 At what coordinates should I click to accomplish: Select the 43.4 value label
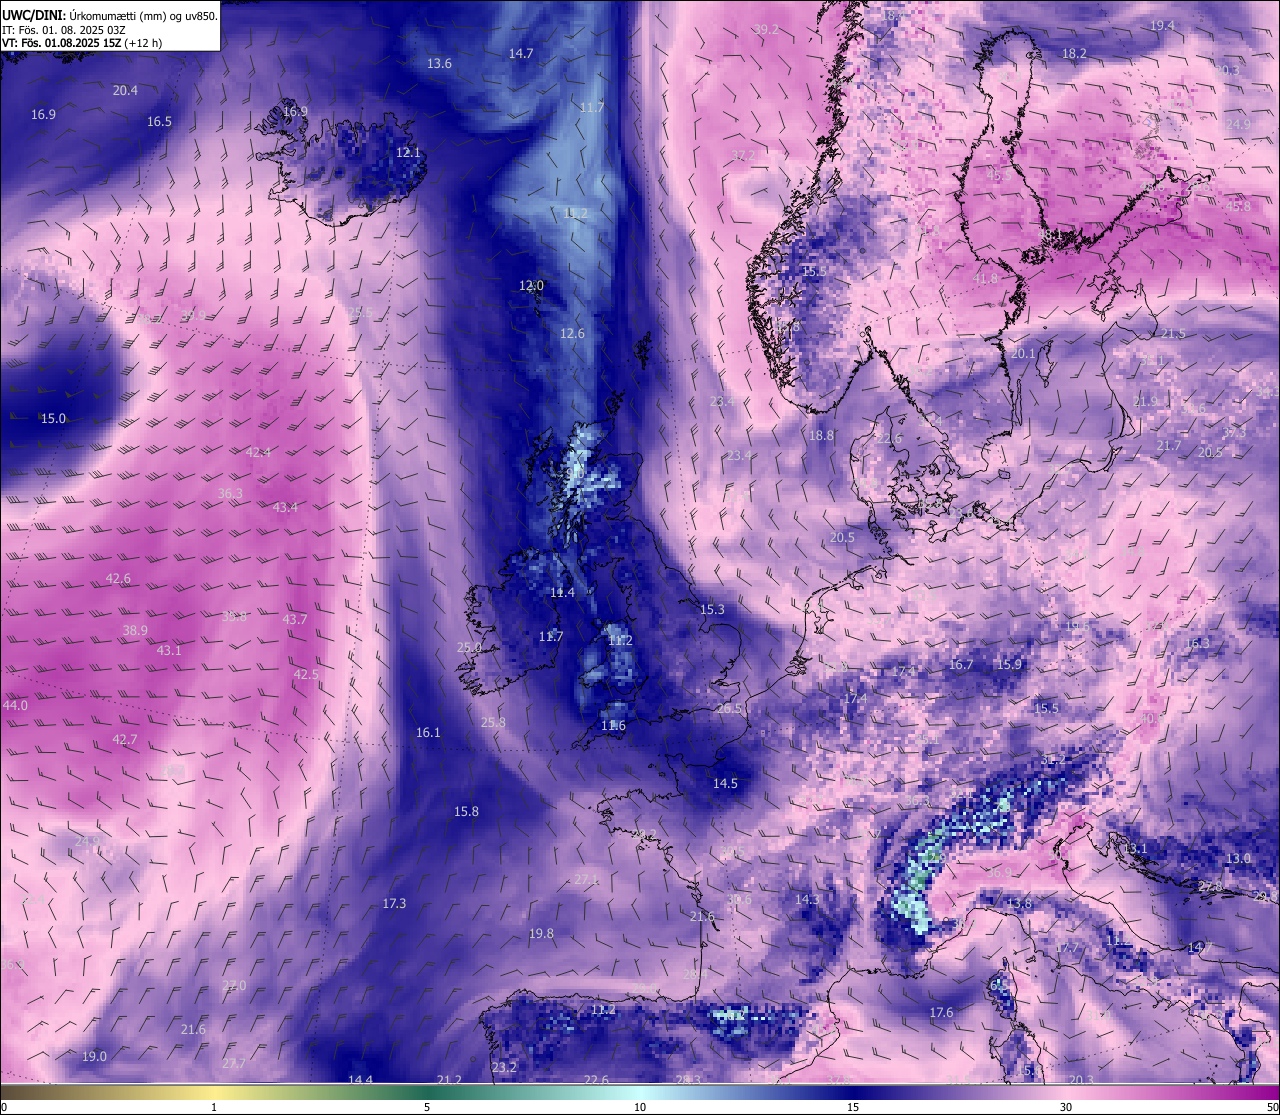click(x=285, y=507)
